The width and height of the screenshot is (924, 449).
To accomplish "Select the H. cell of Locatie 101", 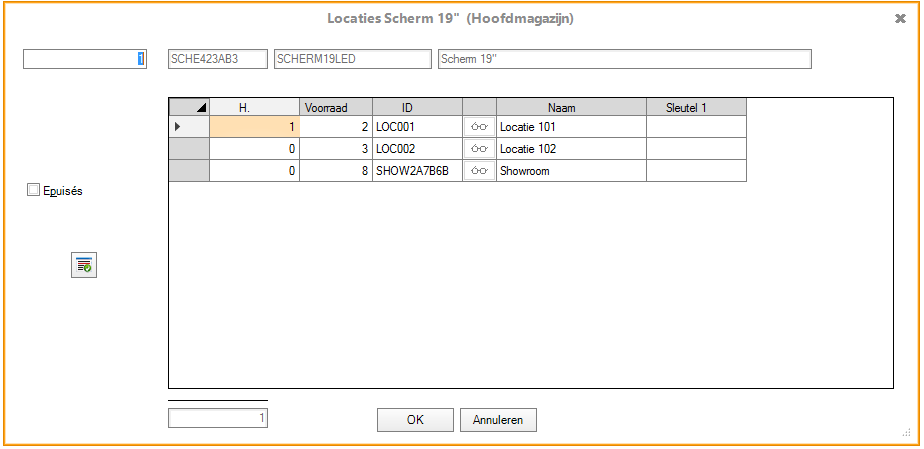I will 254,127.
